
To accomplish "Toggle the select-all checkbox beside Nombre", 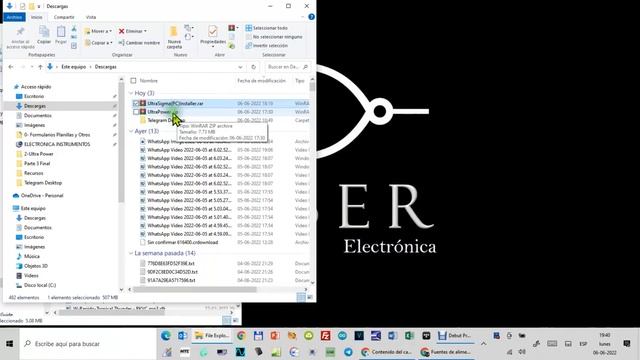I will [x=133, y=81].
